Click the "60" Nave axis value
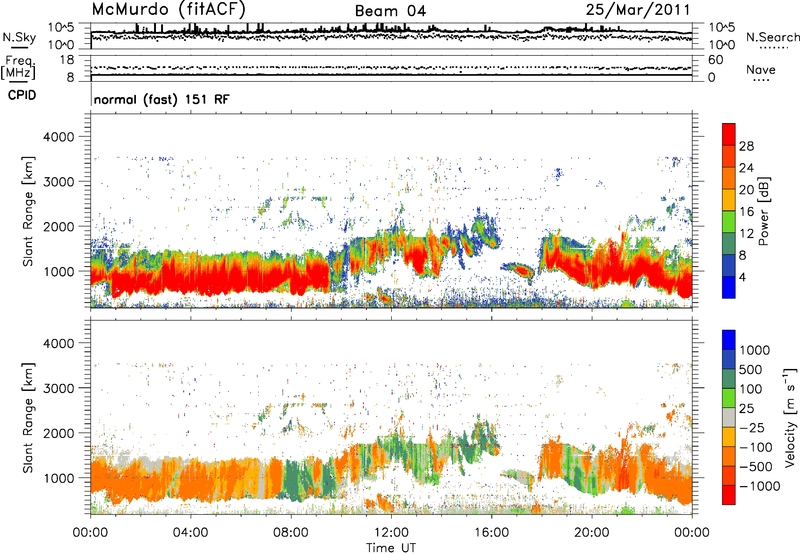 pyautogui.click(x=715, y=60)
